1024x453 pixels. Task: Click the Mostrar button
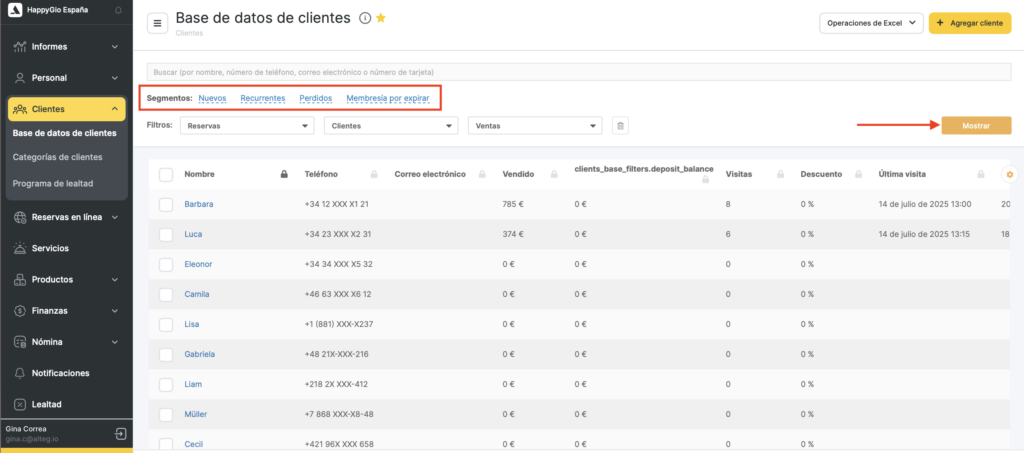pos(975,126)
